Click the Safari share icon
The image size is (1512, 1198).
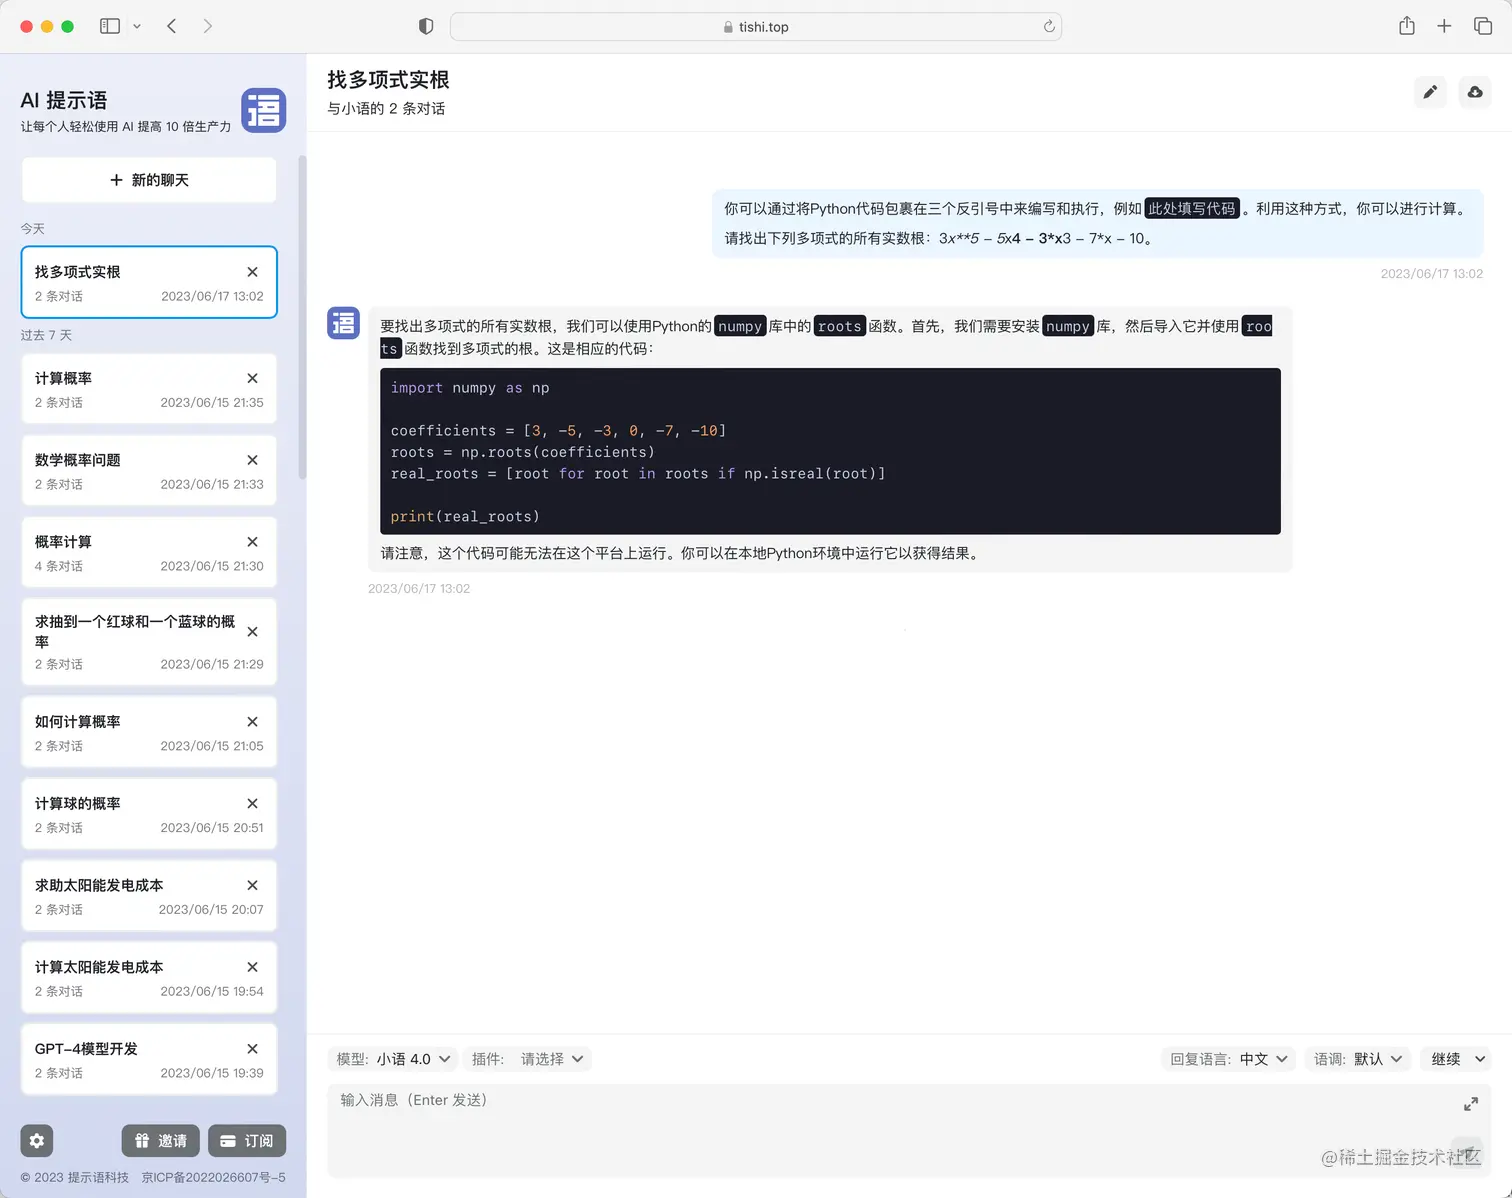(1407, 26)
